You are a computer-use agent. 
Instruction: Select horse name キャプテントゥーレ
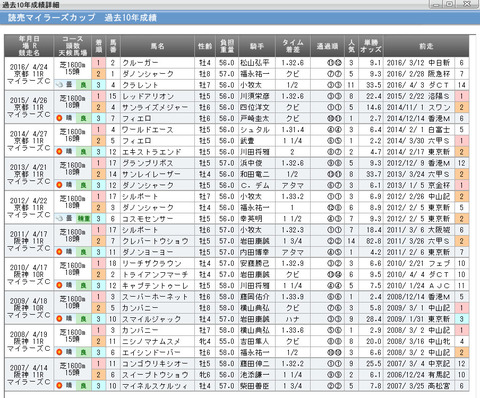155,286
